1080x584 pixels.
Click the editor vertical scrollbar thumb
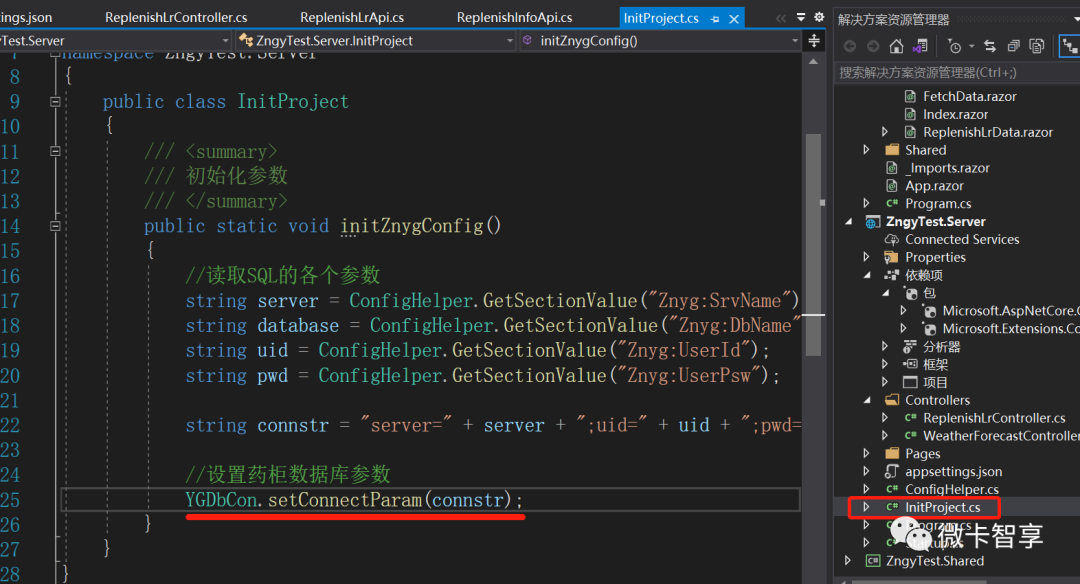pyautogui.click(x=813, y=244)
